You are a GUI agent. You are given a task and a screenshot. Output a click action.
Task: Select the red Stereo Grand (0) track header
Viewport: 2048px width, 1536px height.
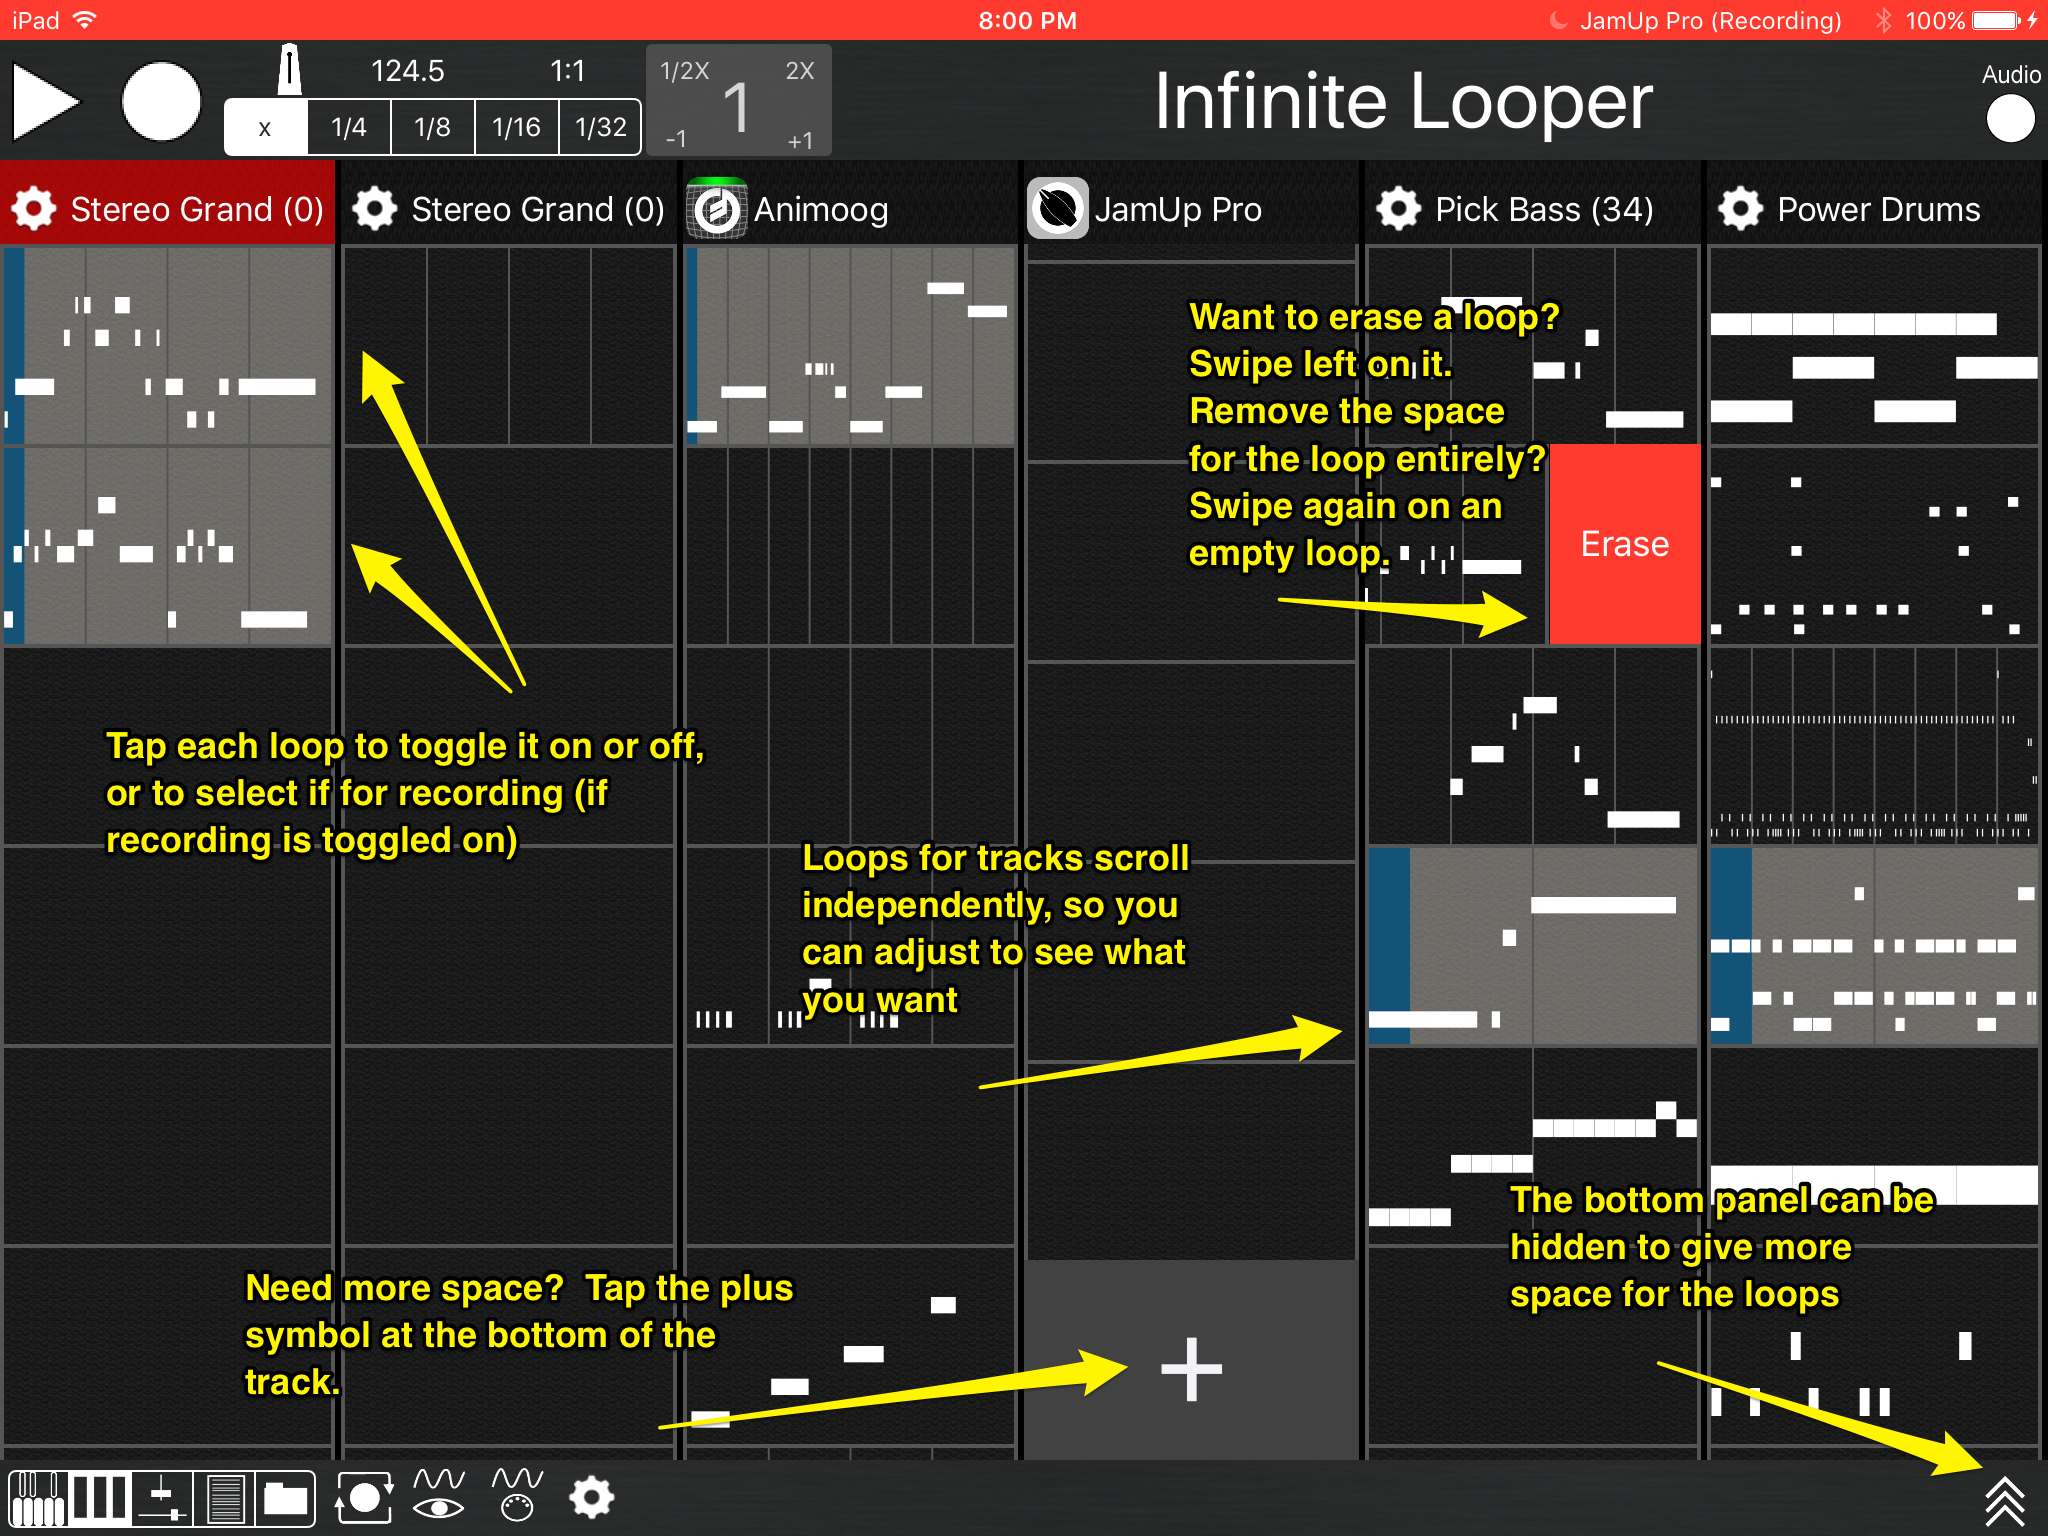pyautogui.click(x=168, y=204)
